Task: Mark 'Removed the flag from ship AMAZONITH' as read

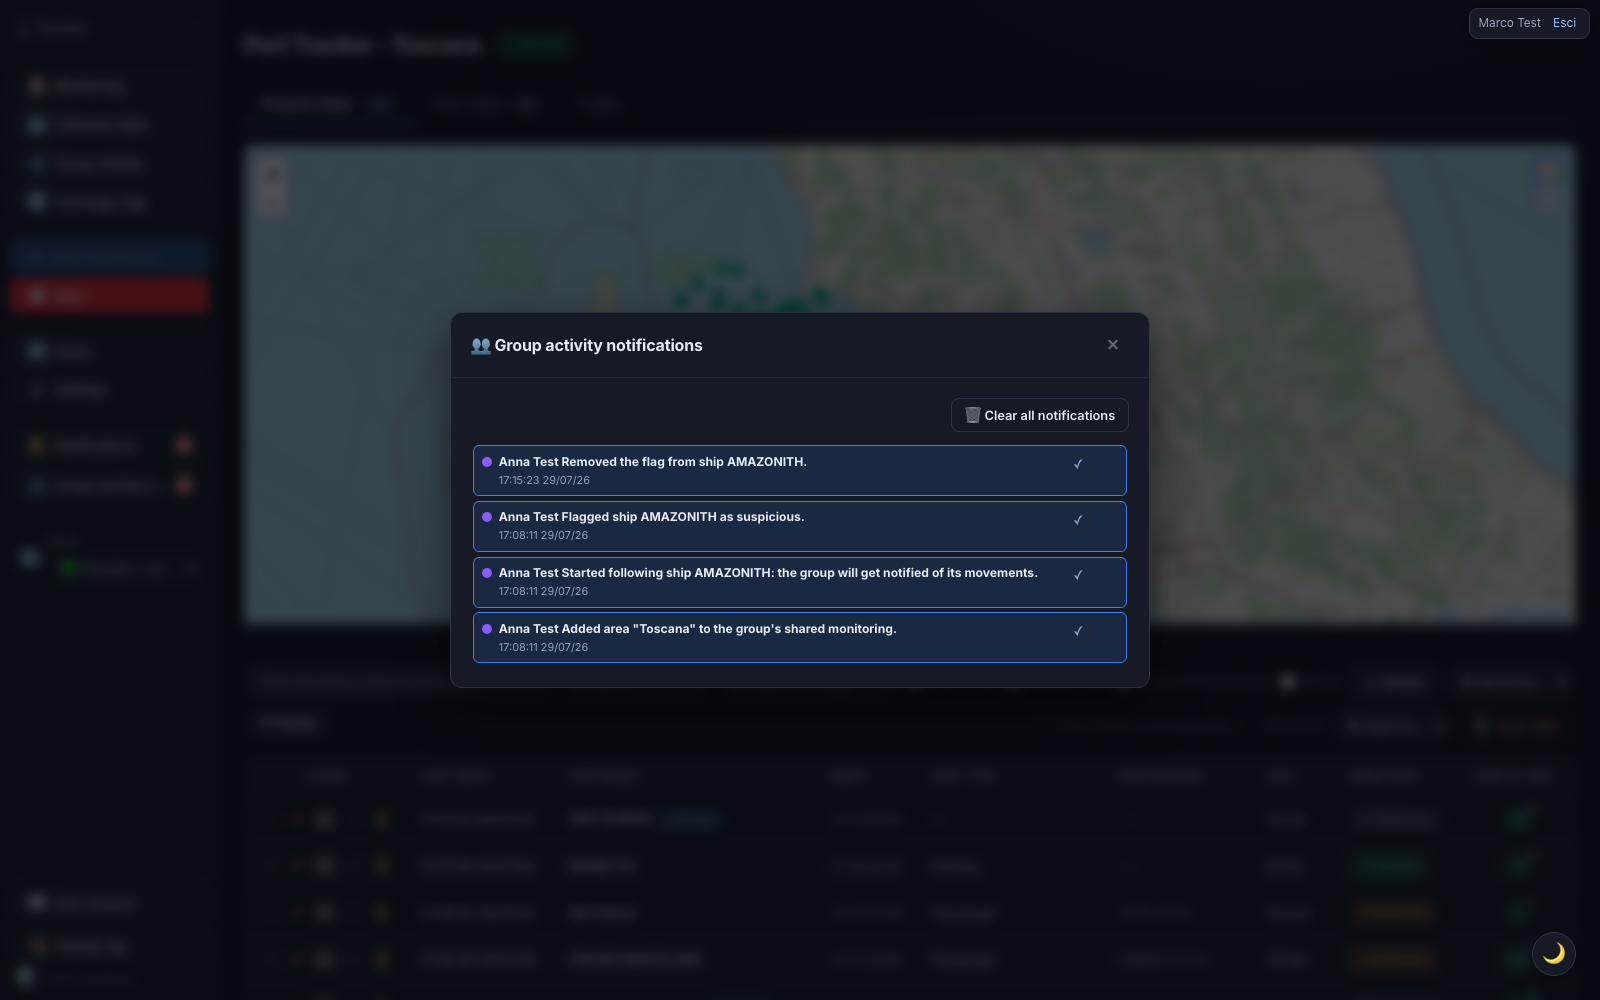Action: (x=1078, y=464)
